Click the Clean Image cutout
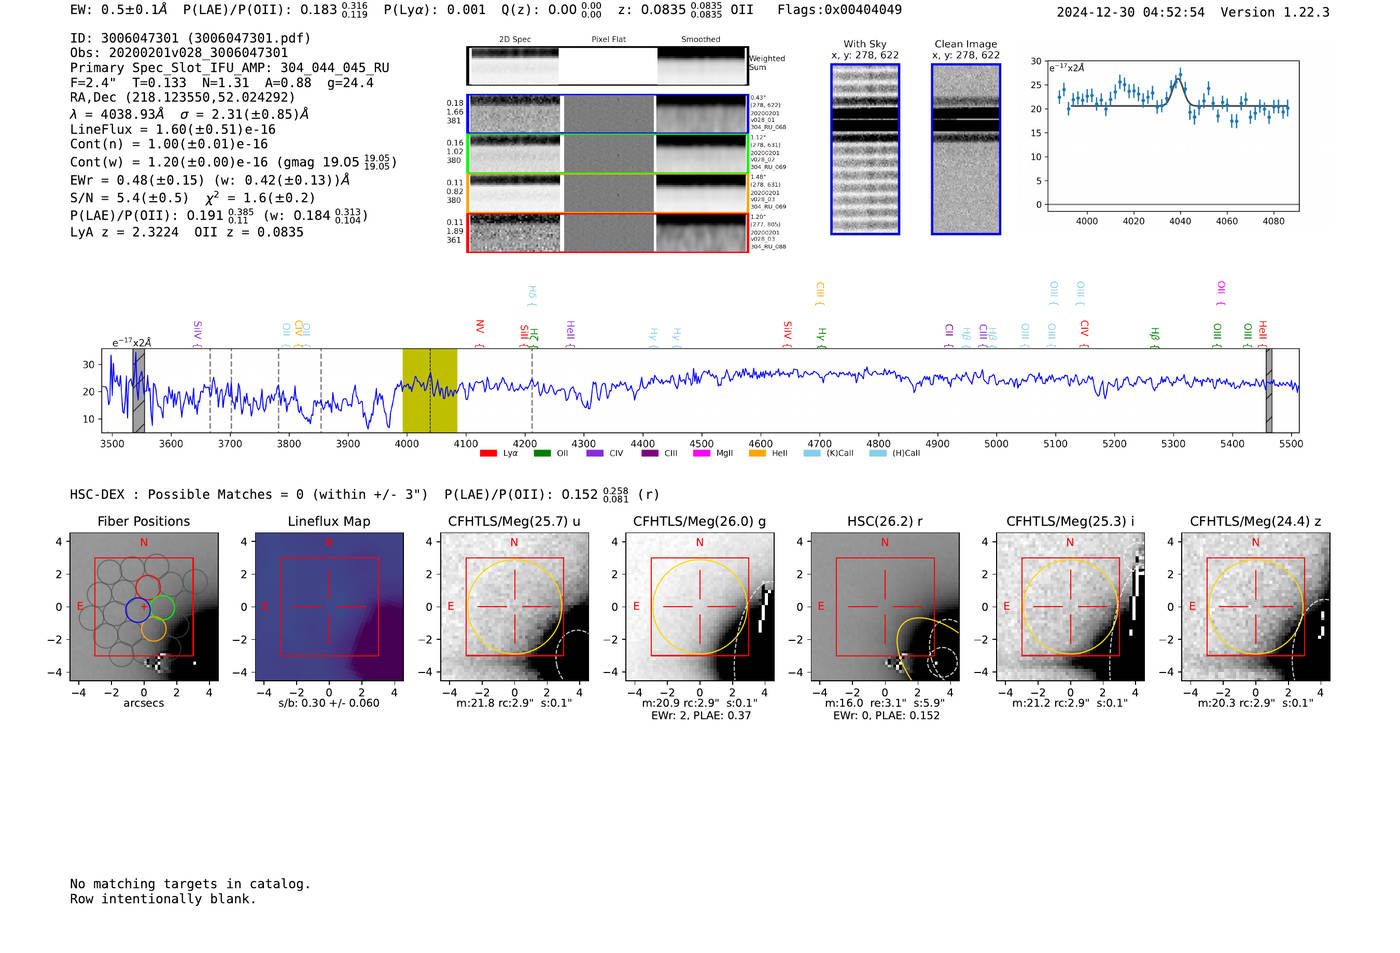 click(966, 149)
